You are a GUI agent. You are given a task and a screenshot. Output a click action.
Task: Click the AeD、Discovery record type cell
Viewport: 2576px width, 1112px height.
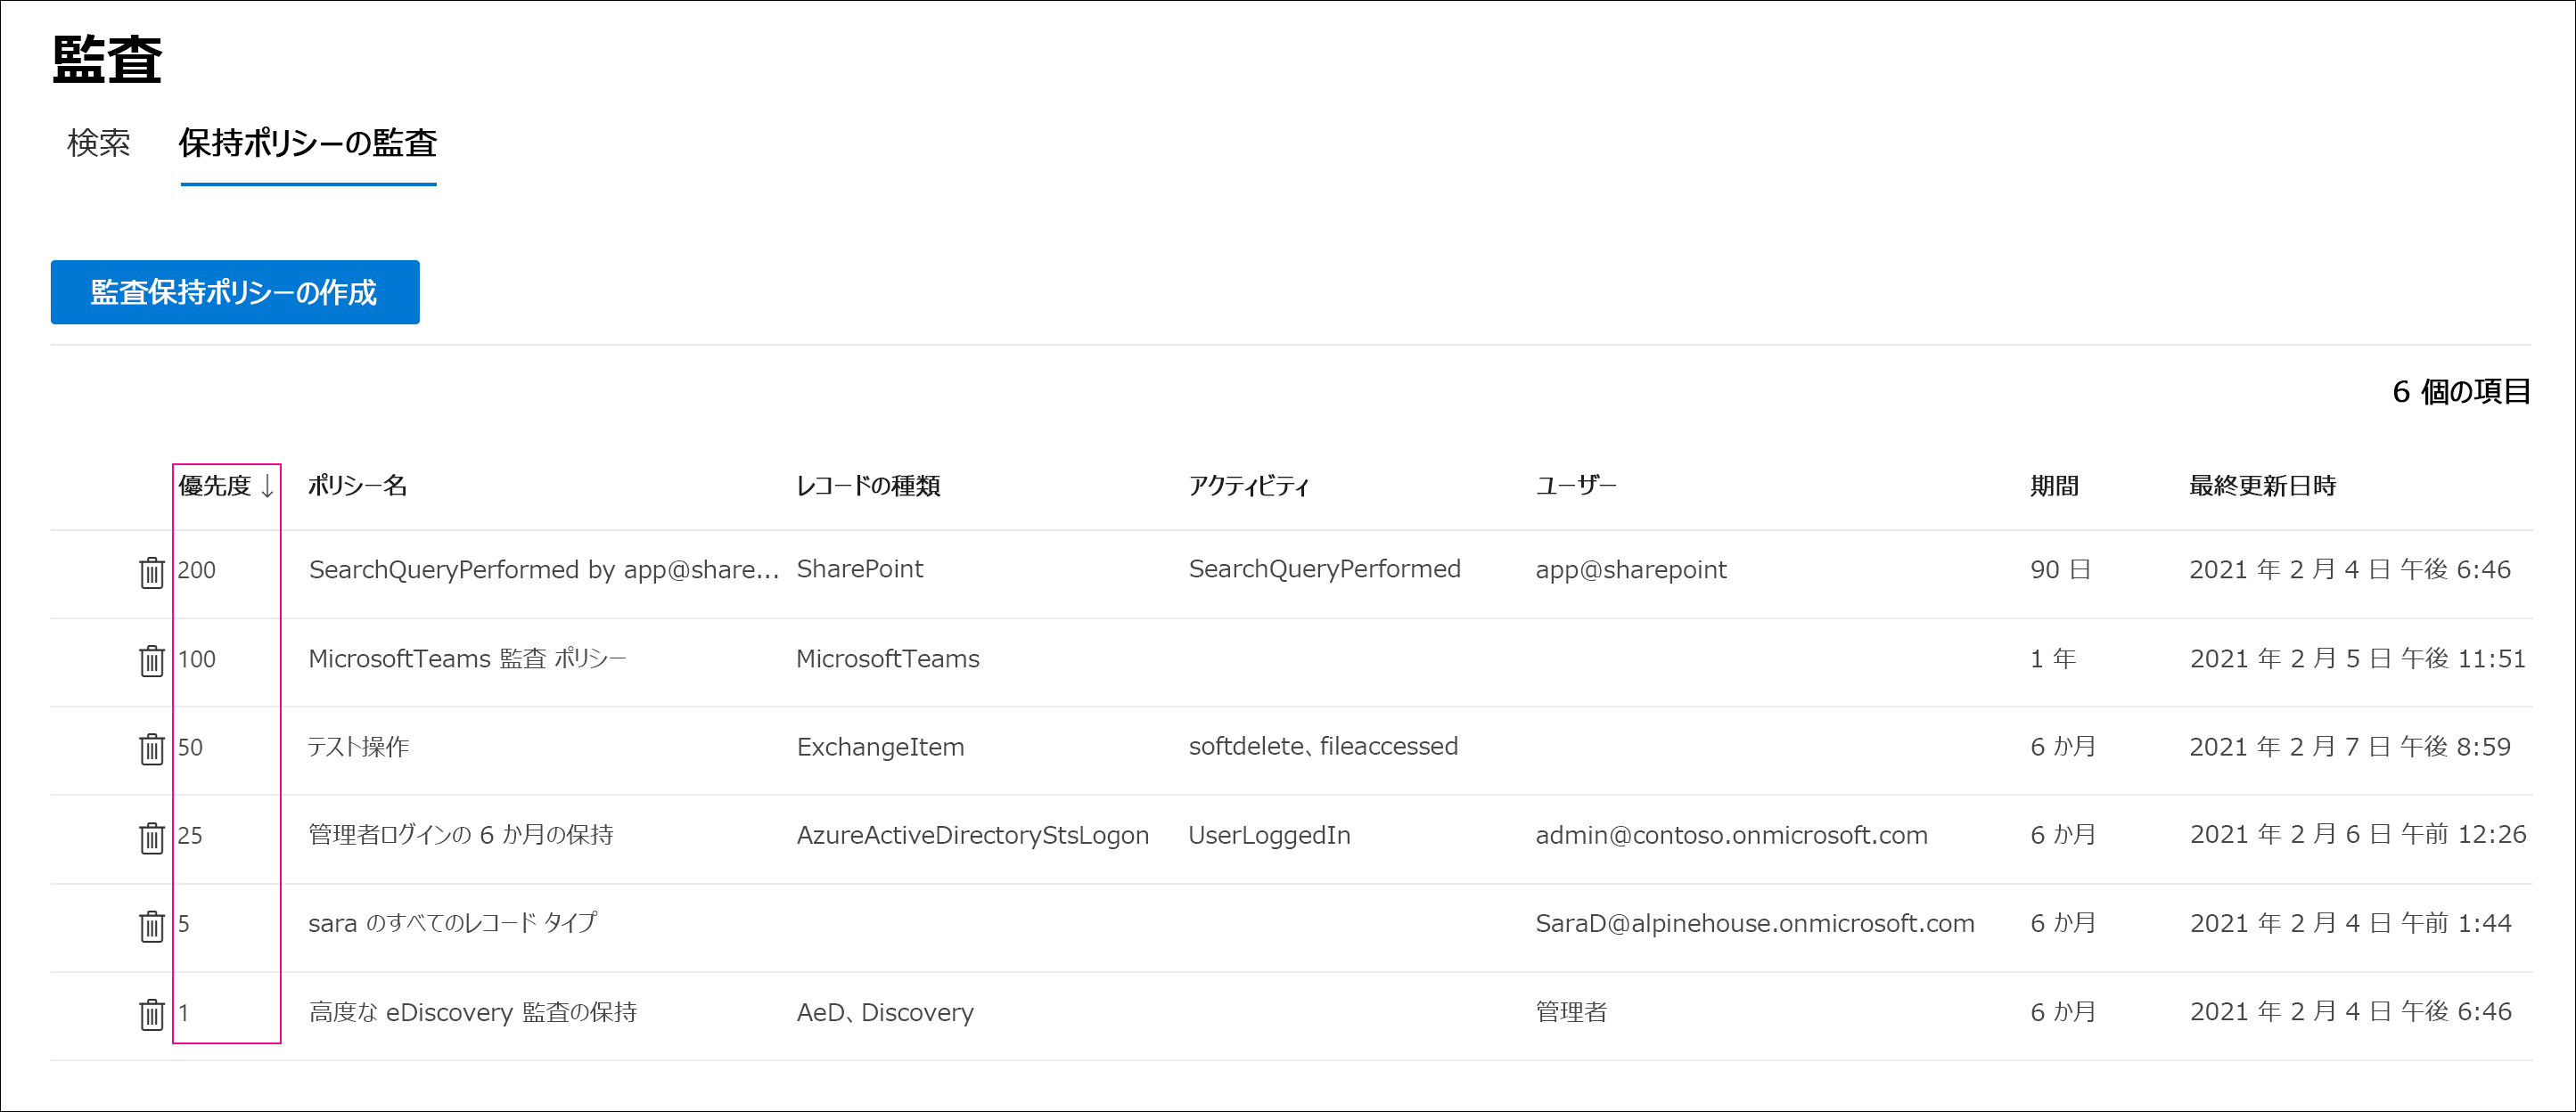(x=885, y=1012)
